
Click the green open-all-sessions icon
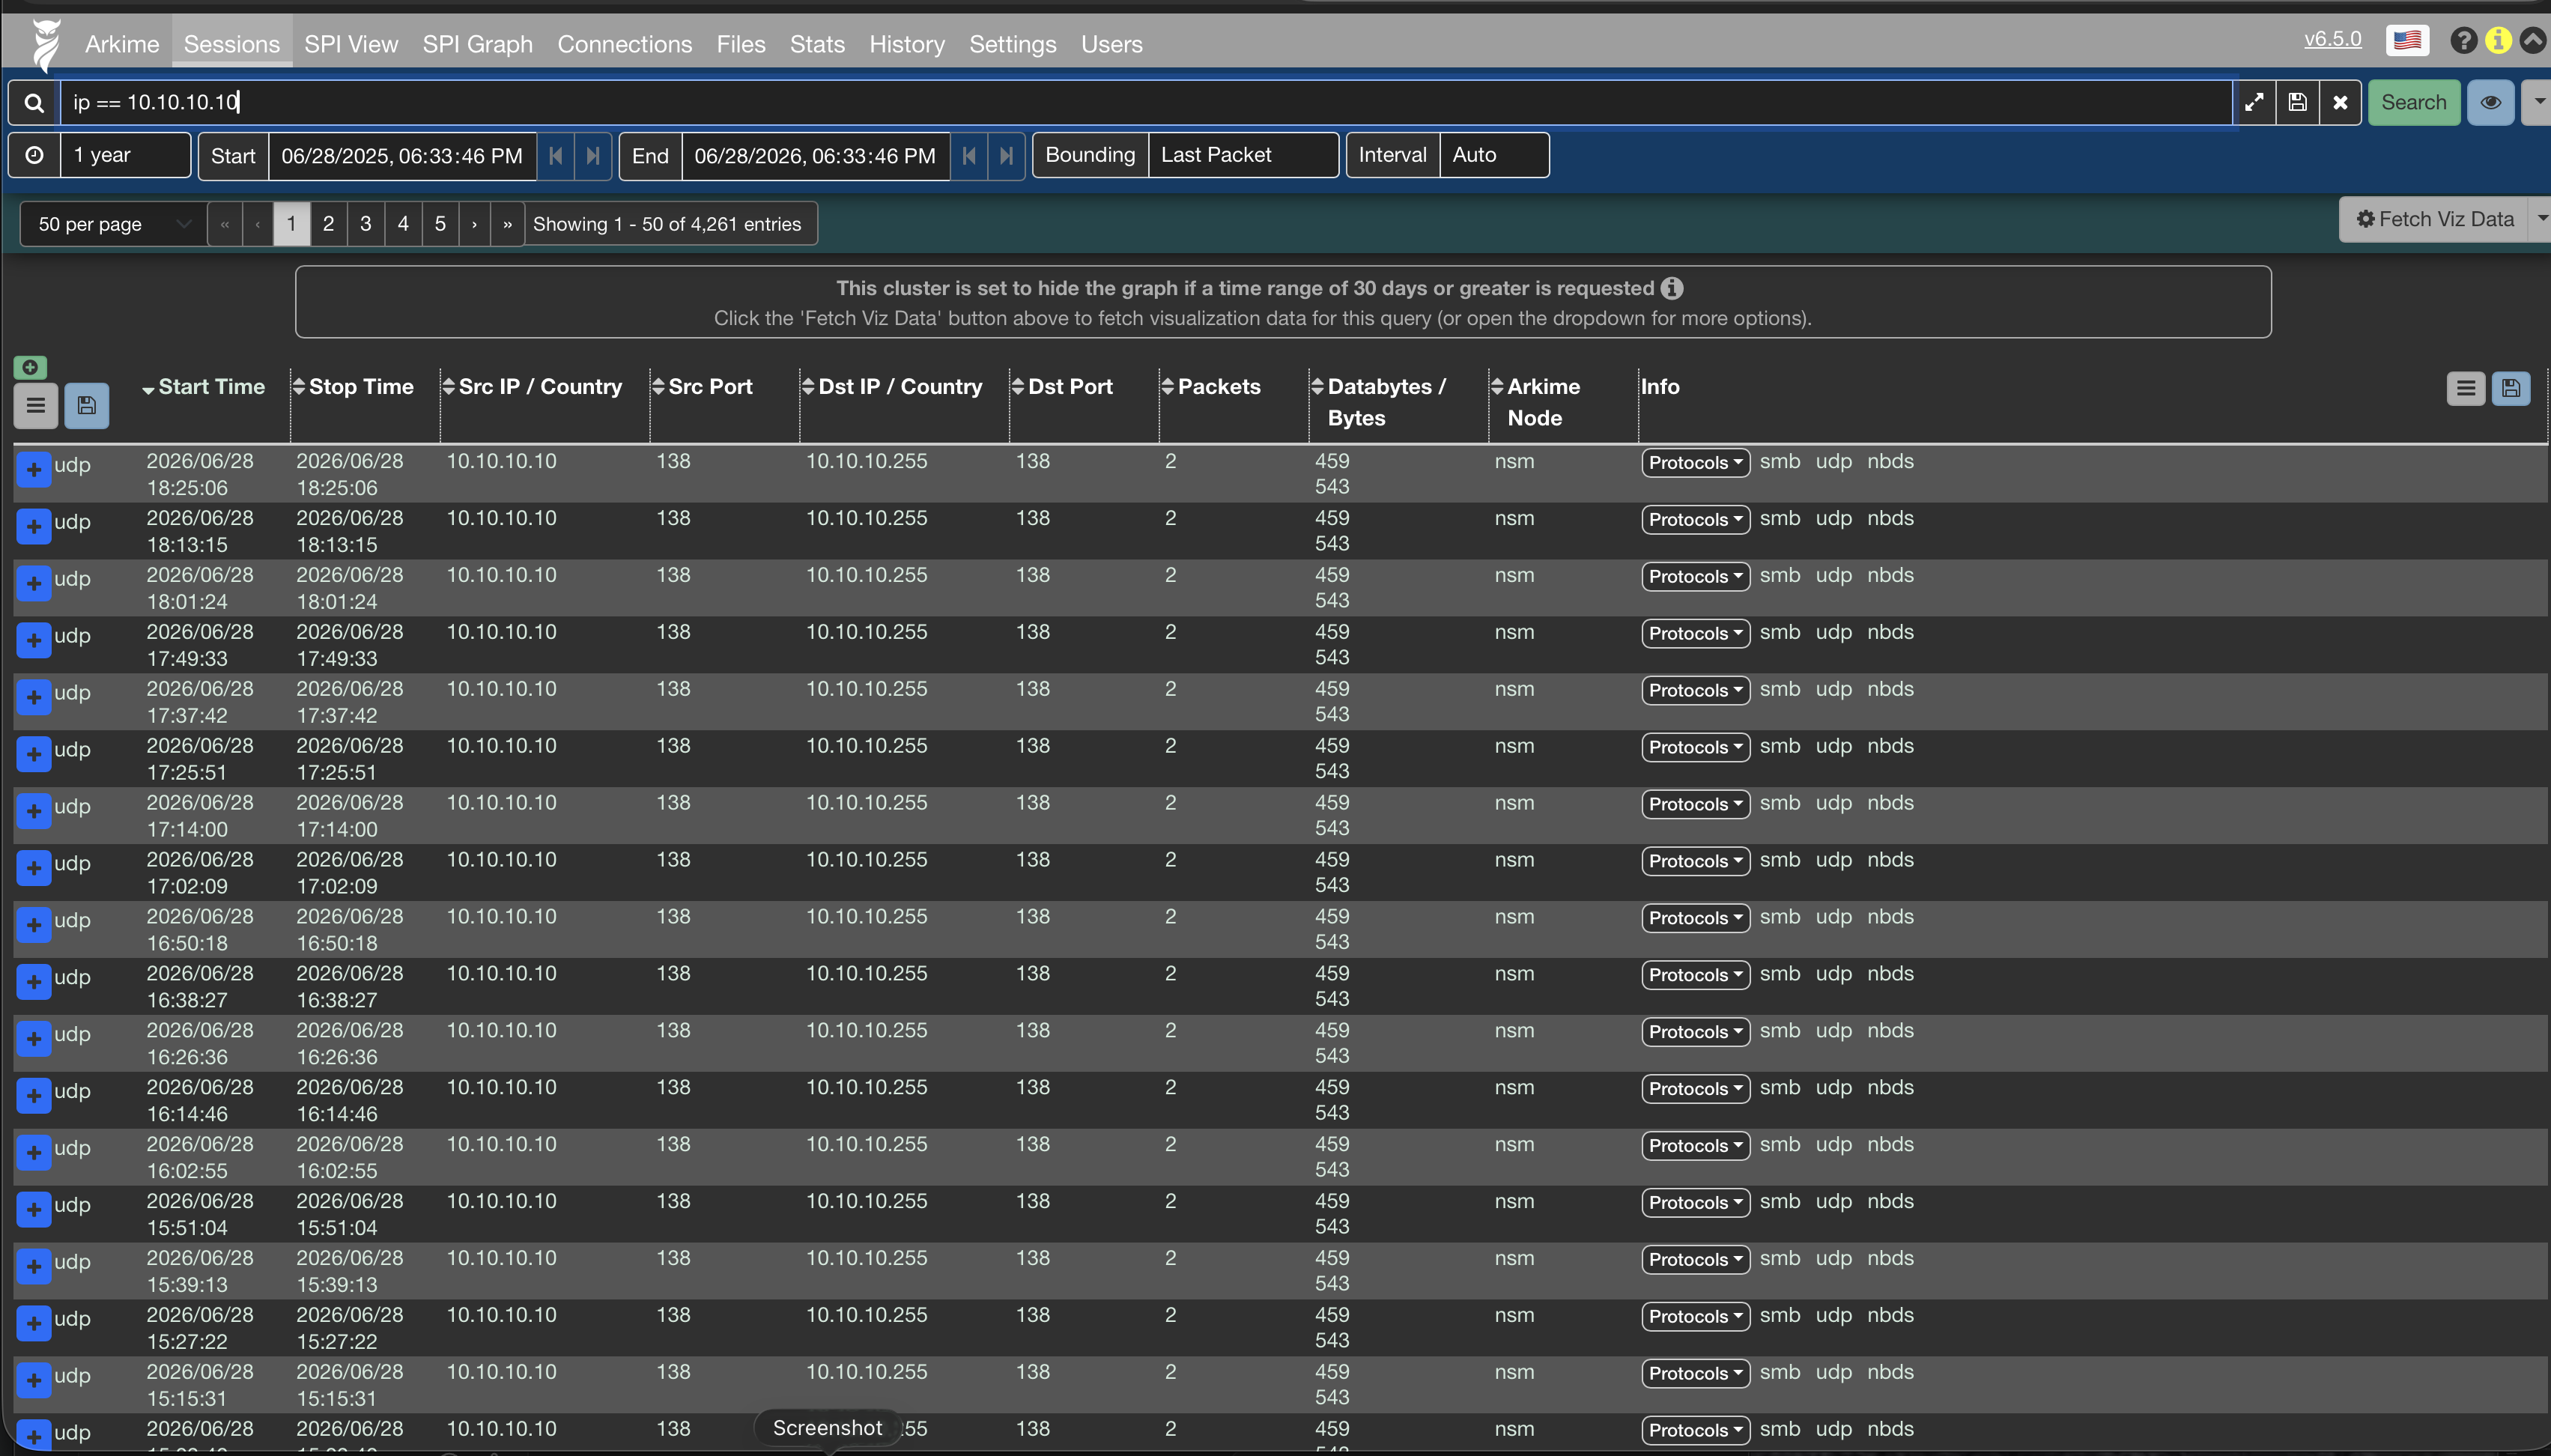30,367
